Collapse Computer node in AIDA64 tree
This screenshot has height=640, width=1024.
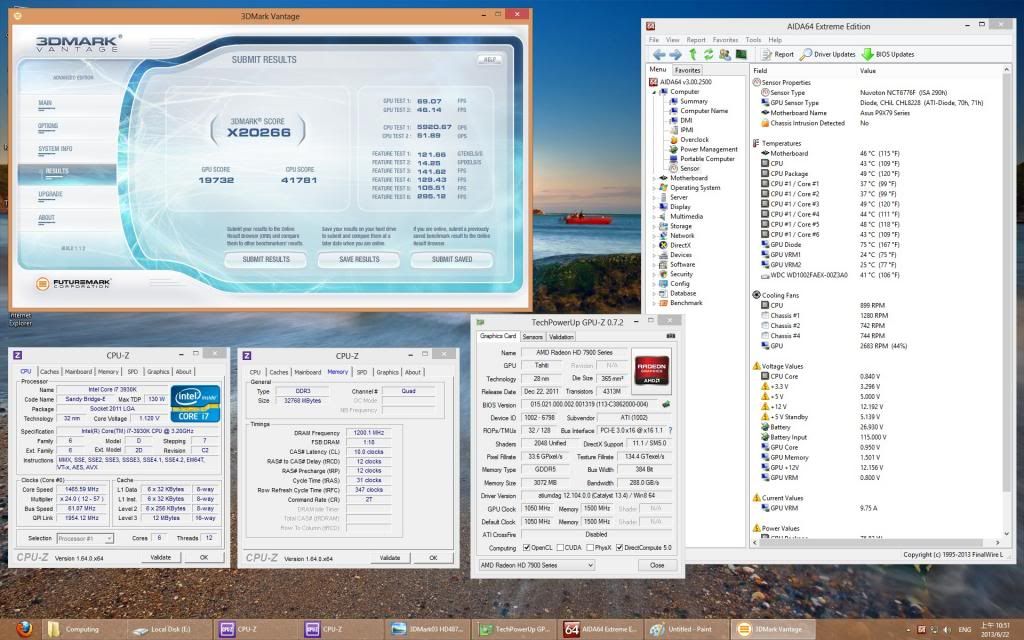654,92
